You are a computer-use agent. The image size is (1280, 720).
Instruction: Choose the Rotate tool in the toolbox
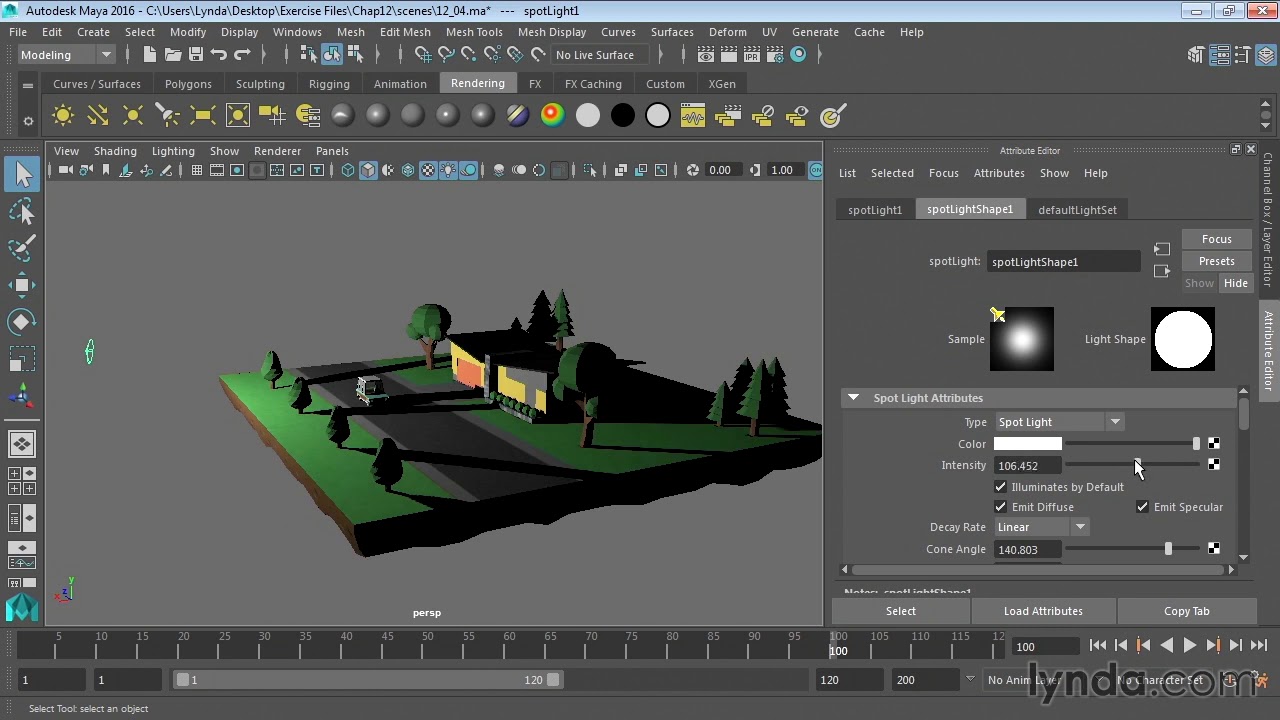[x=22, y=321]
